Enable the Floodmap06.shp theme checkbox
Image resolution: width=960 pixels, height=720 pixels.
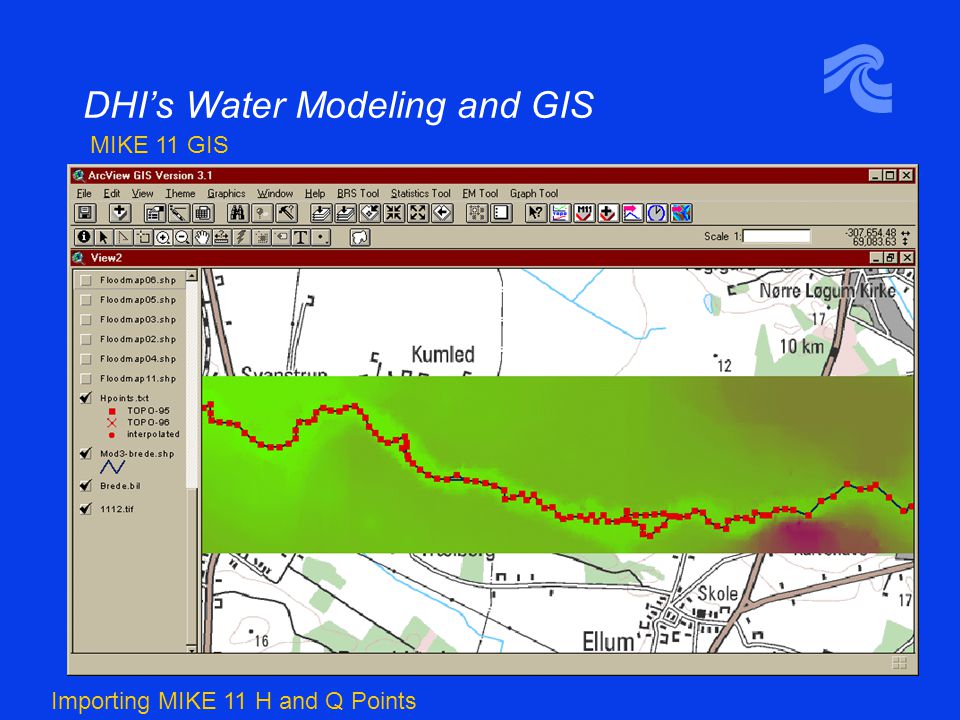pyautogui.click(x=86, y=280)
